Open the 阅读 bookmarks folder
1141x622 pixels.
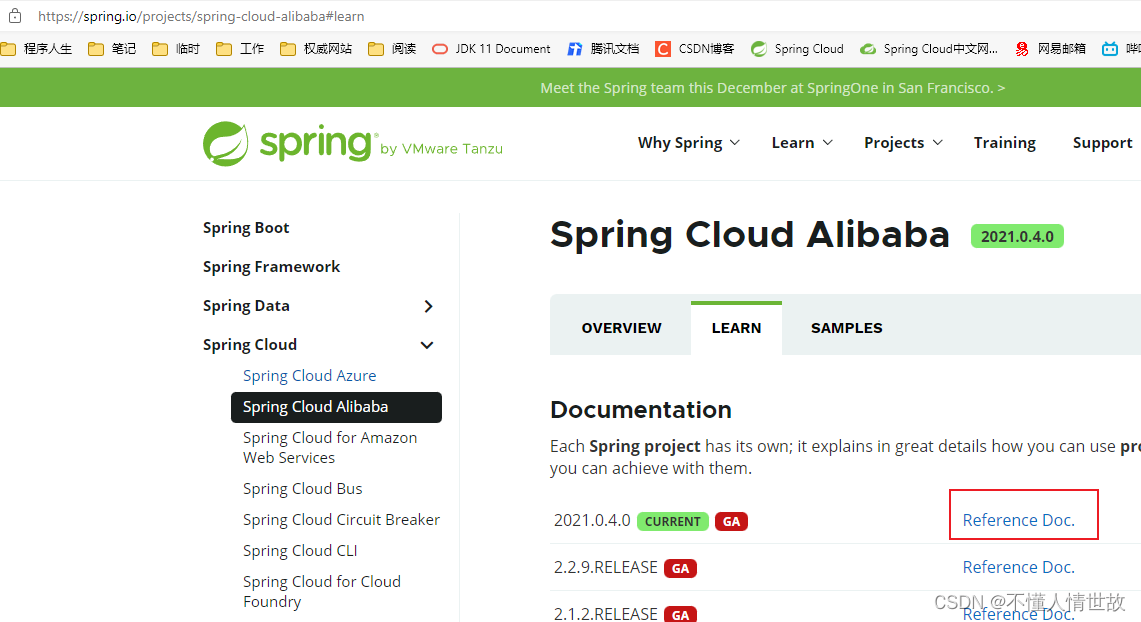(391, 48)
